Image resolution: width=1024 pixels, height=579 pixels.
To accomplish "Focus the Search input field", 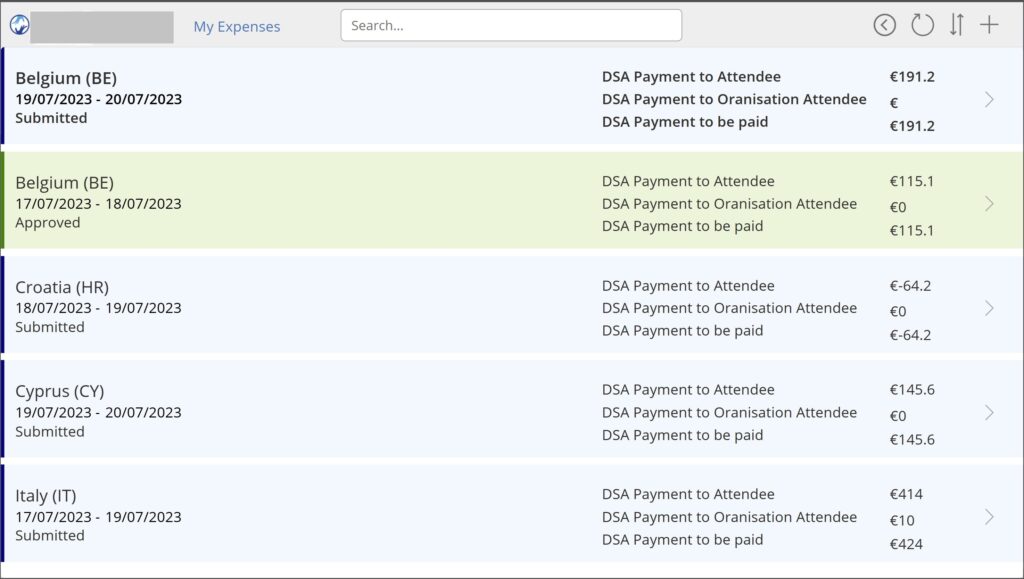I will click(x=511, y=25).
